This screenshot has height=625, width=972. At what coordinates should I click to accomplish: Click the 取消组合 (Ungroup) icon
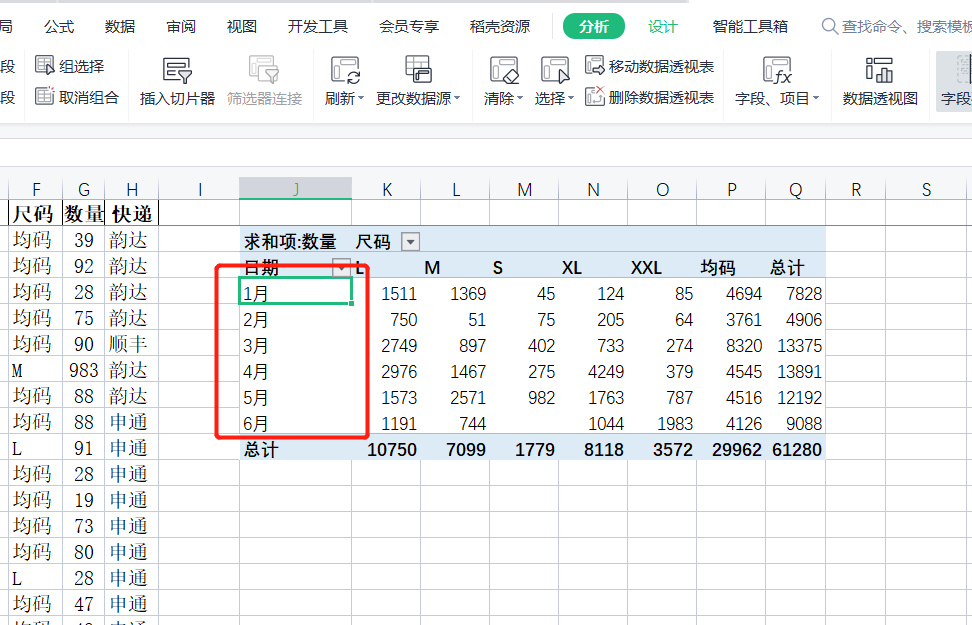45,97
